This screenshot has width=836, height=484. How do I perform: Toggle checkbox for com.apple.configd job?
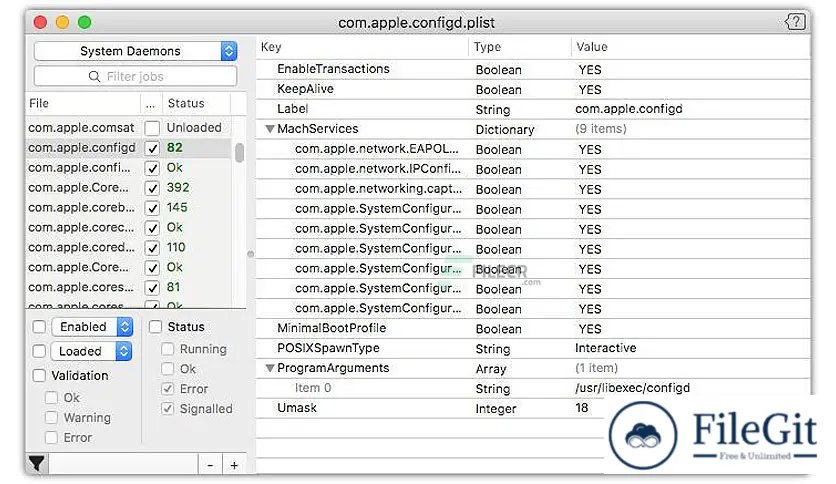[152, 148]
